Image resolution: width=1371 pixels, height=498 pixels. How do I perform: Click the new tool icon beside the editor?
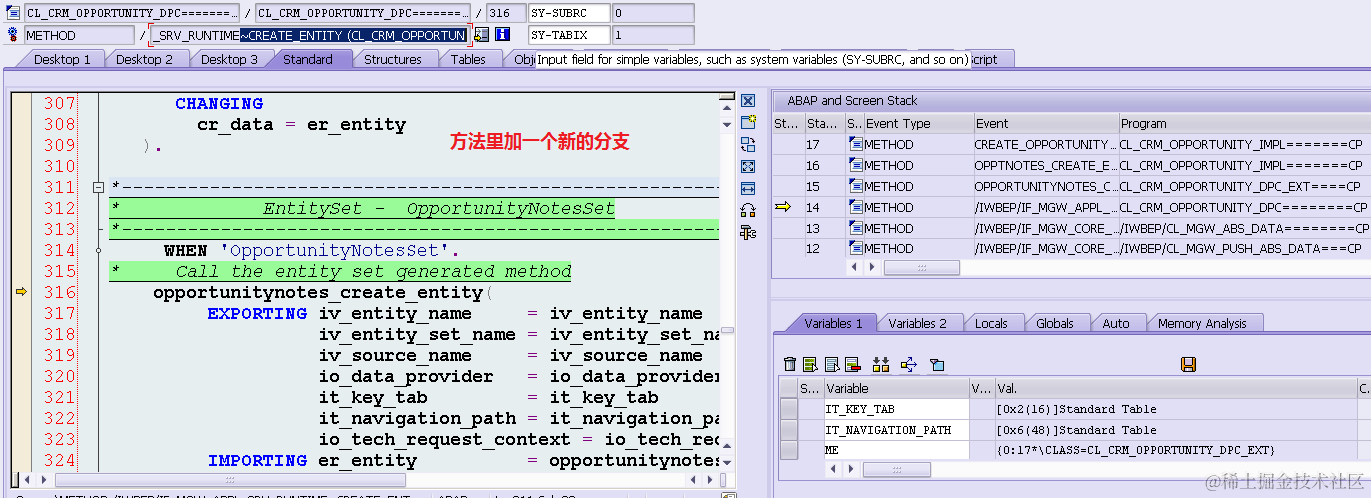click(x=747, y=122)
